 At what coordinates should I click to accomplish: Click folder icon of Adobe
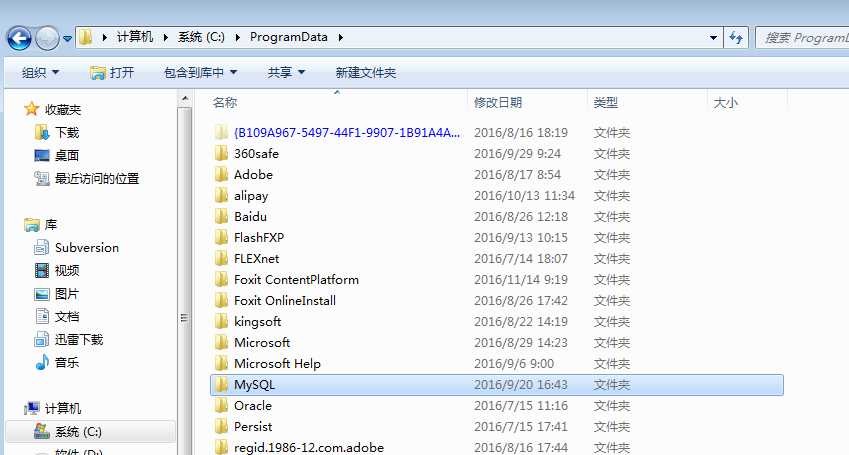[x=221, y=175]
